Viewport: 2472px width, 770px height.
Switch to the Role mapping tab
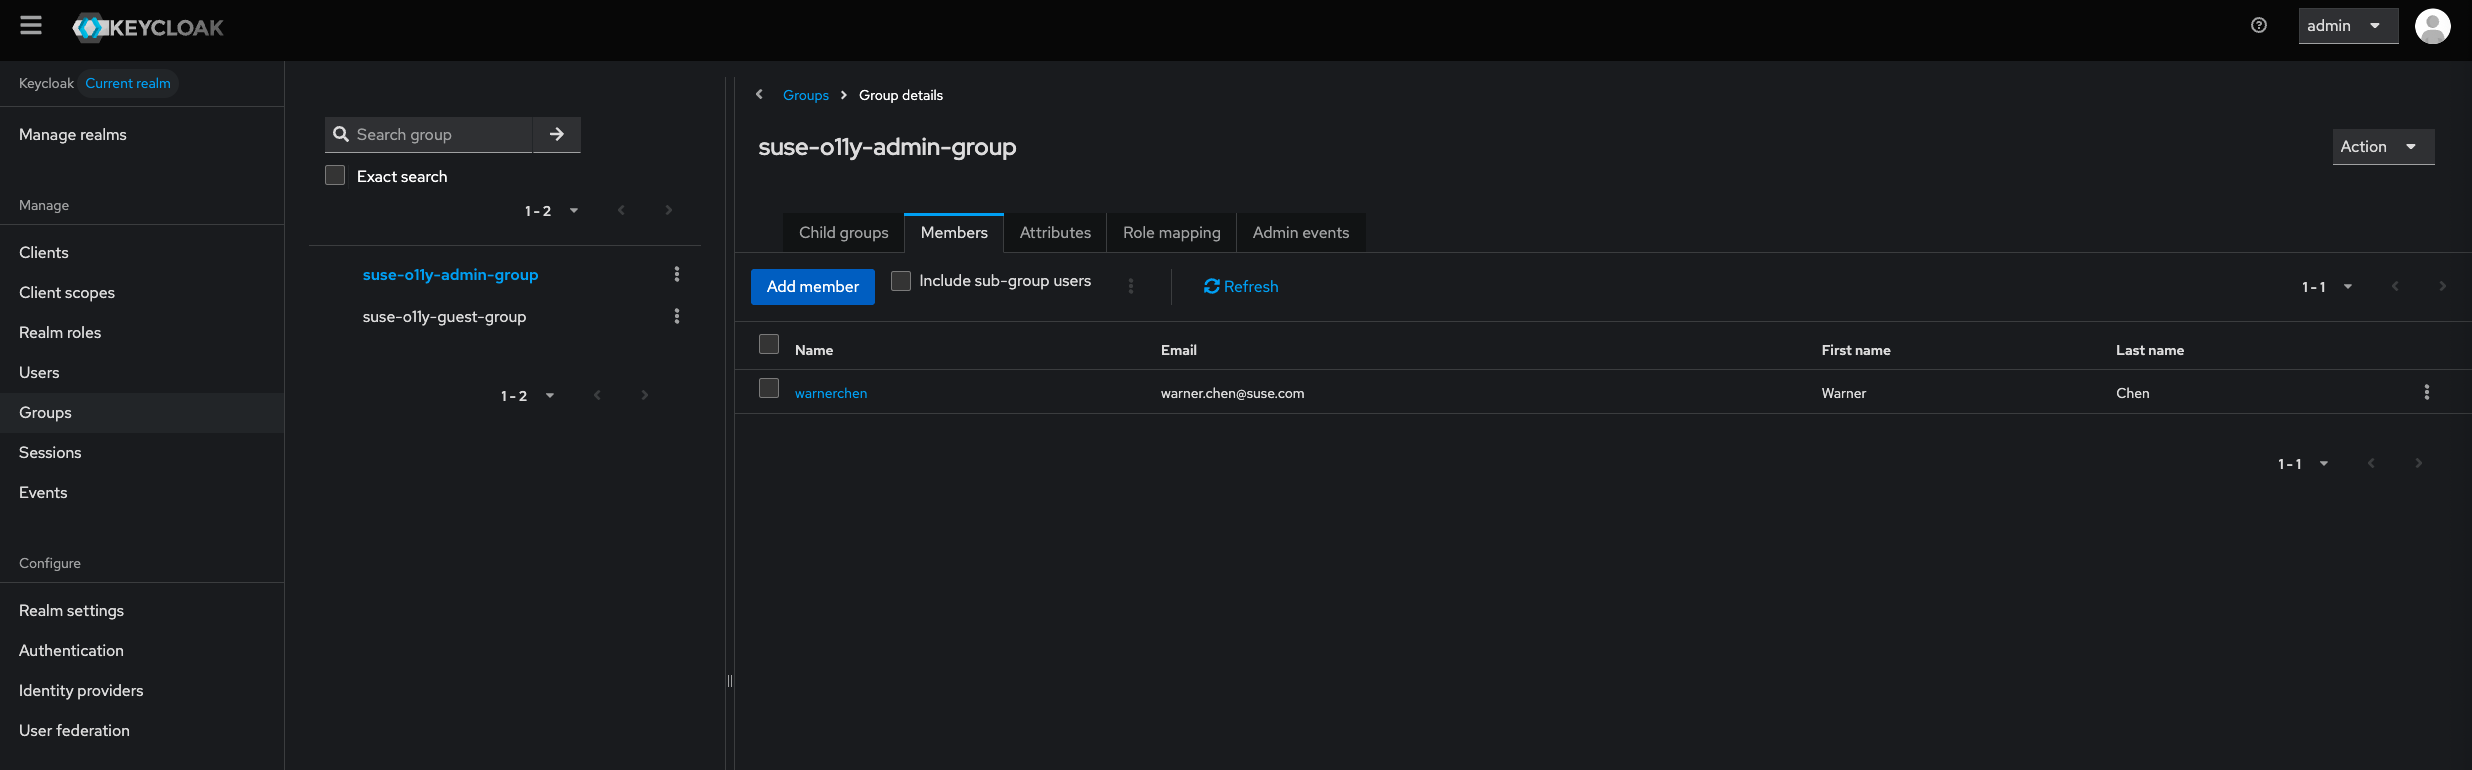tap(1171, 233)
